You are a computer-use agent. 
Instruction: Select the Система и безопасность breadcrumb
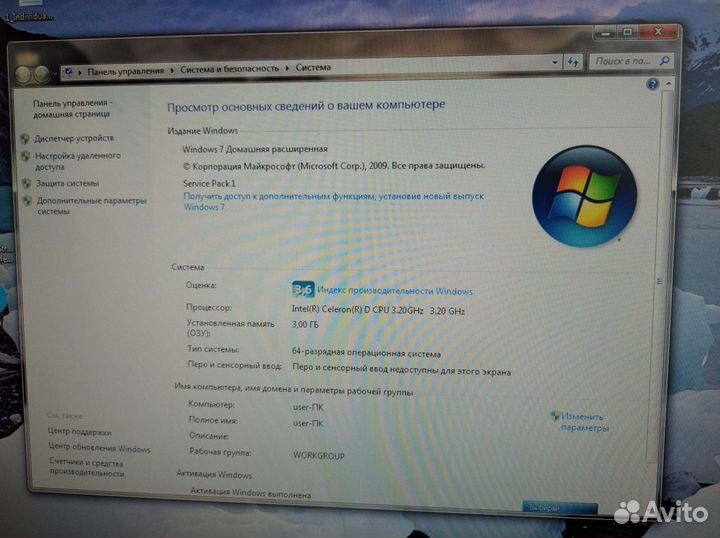[x=230, y=69]
